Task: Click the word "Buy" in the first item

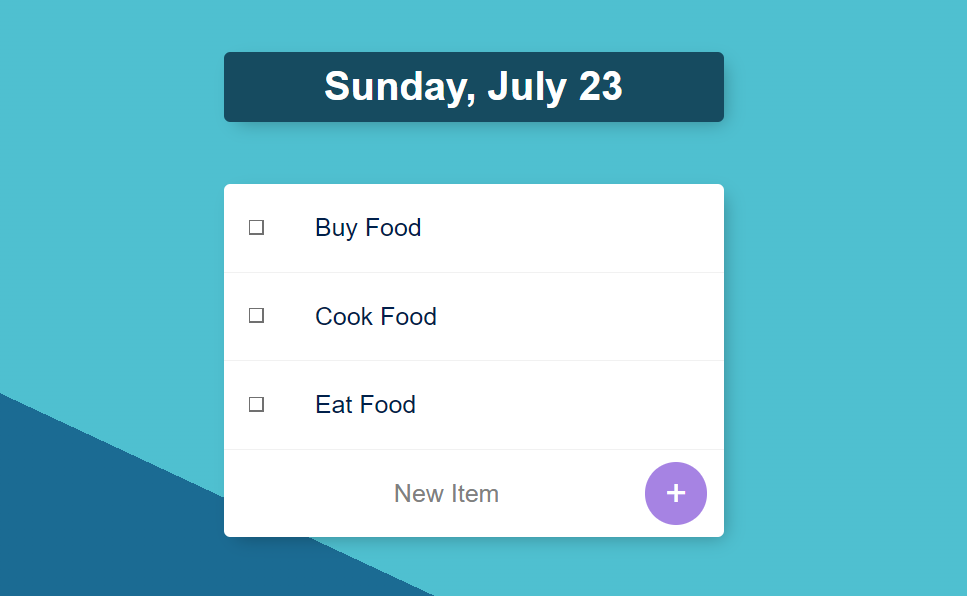Action: click(x=336, y=228)
